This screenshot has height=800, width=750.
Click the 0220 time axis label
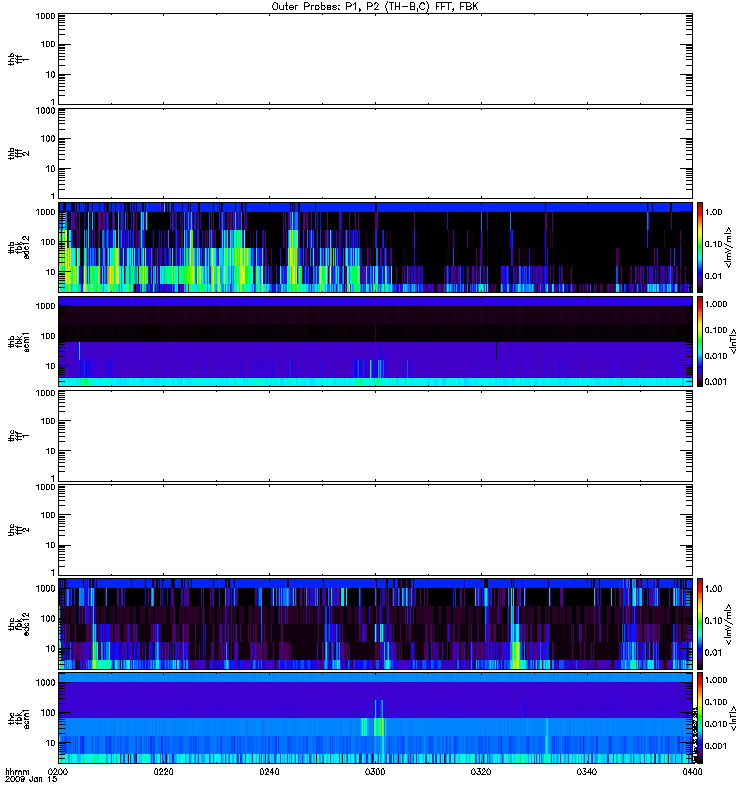(x=164, y=772)
